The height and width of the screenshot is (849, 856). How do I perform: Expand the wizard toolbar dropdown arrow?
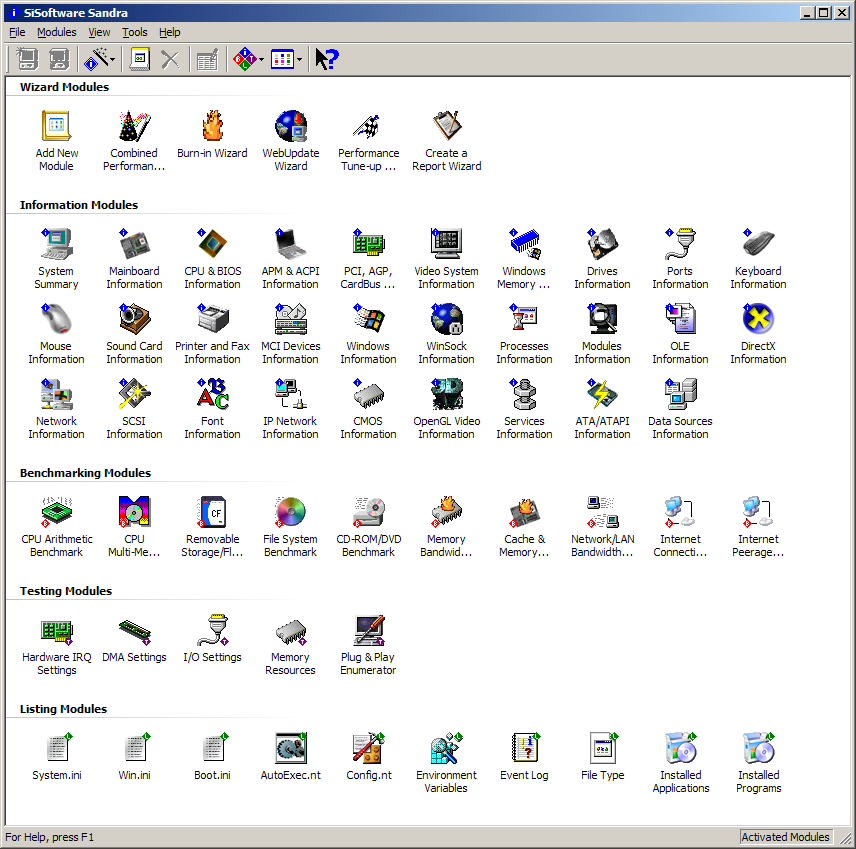pos(112,59)
